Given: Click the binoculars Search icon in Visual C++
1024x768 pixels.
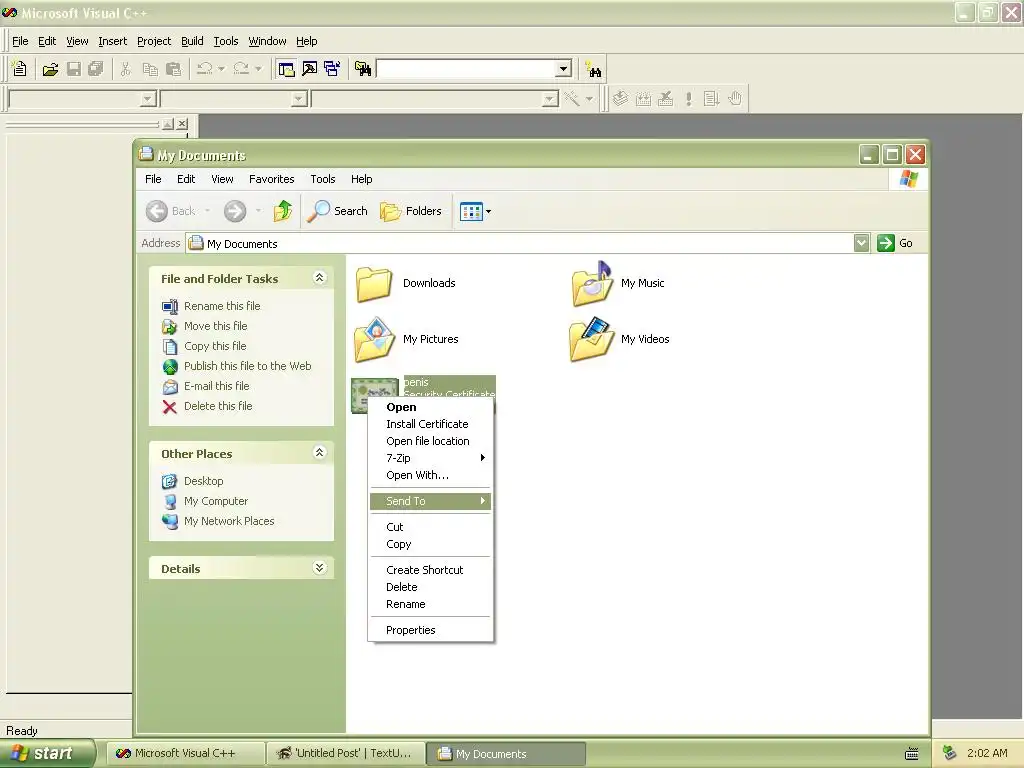Looking at the screenshot, I should (594, 69).
